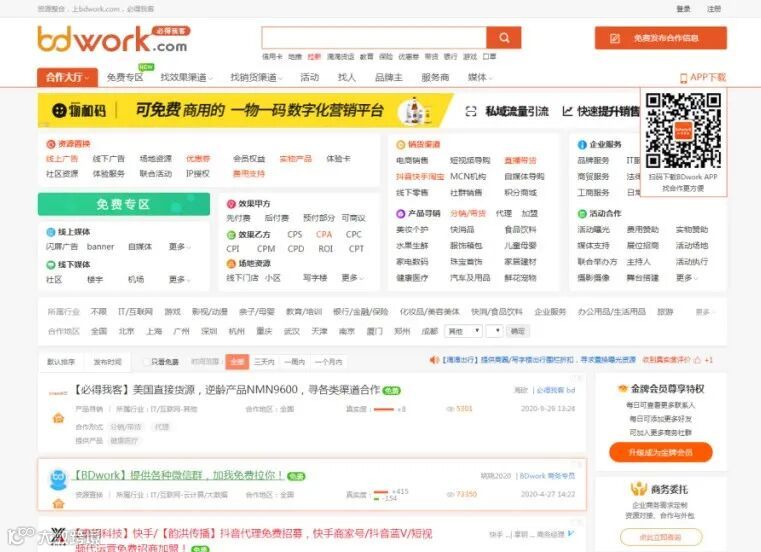Switch to 默认排序 tab

point(61,362)
